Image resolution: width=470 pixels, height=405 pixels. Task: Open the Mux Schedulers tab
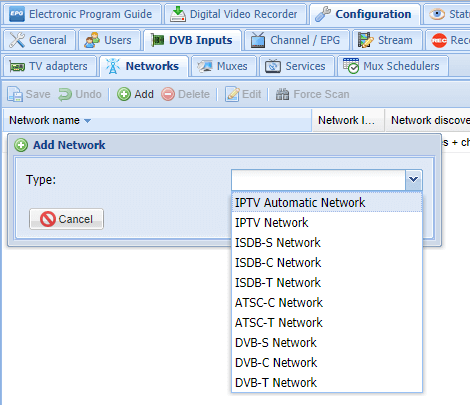pos(392,66)
